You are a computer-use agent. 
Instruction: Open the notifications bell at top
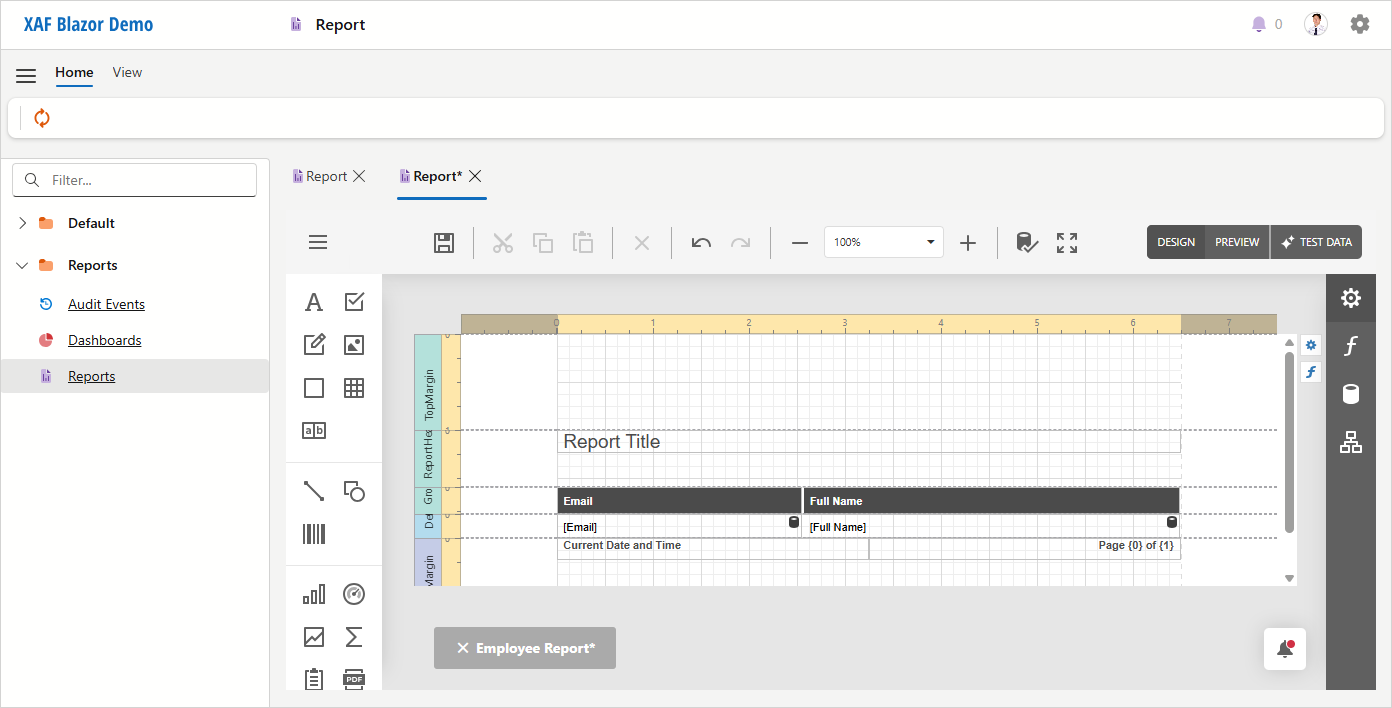(1259, 24)
